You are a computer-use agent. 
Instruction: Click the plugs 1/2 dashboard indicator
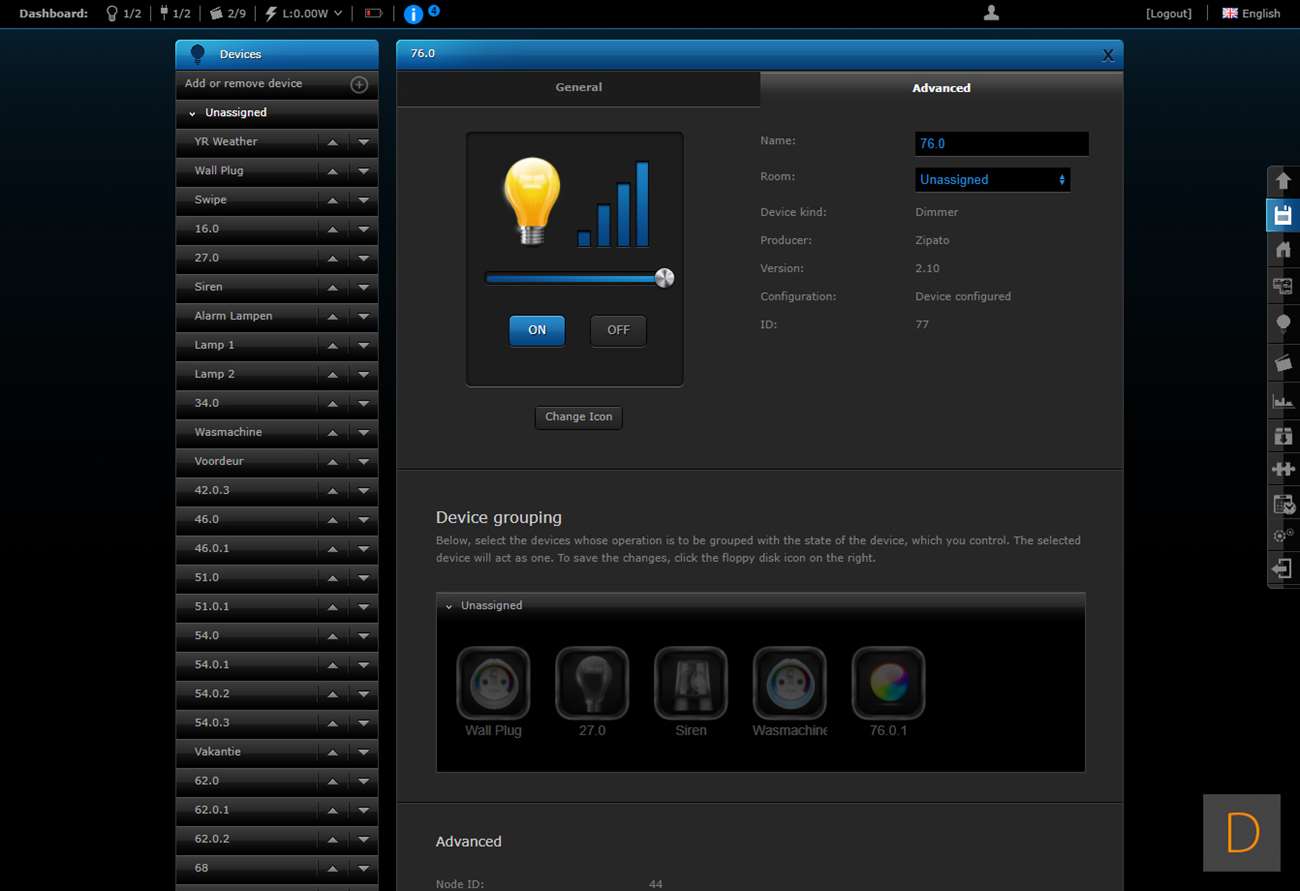[x=175, y=14]
